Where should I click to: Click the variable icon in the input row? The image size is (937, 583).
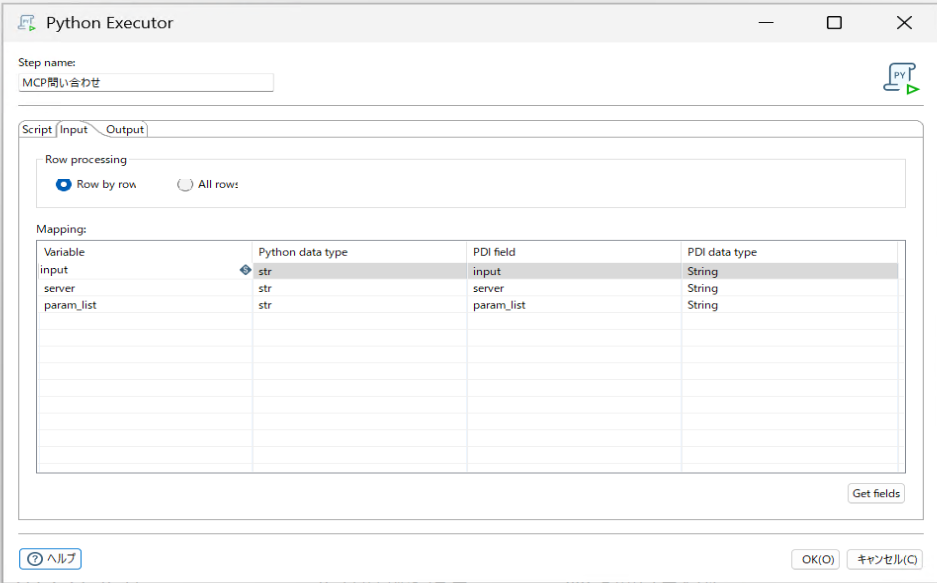[245, 270]
